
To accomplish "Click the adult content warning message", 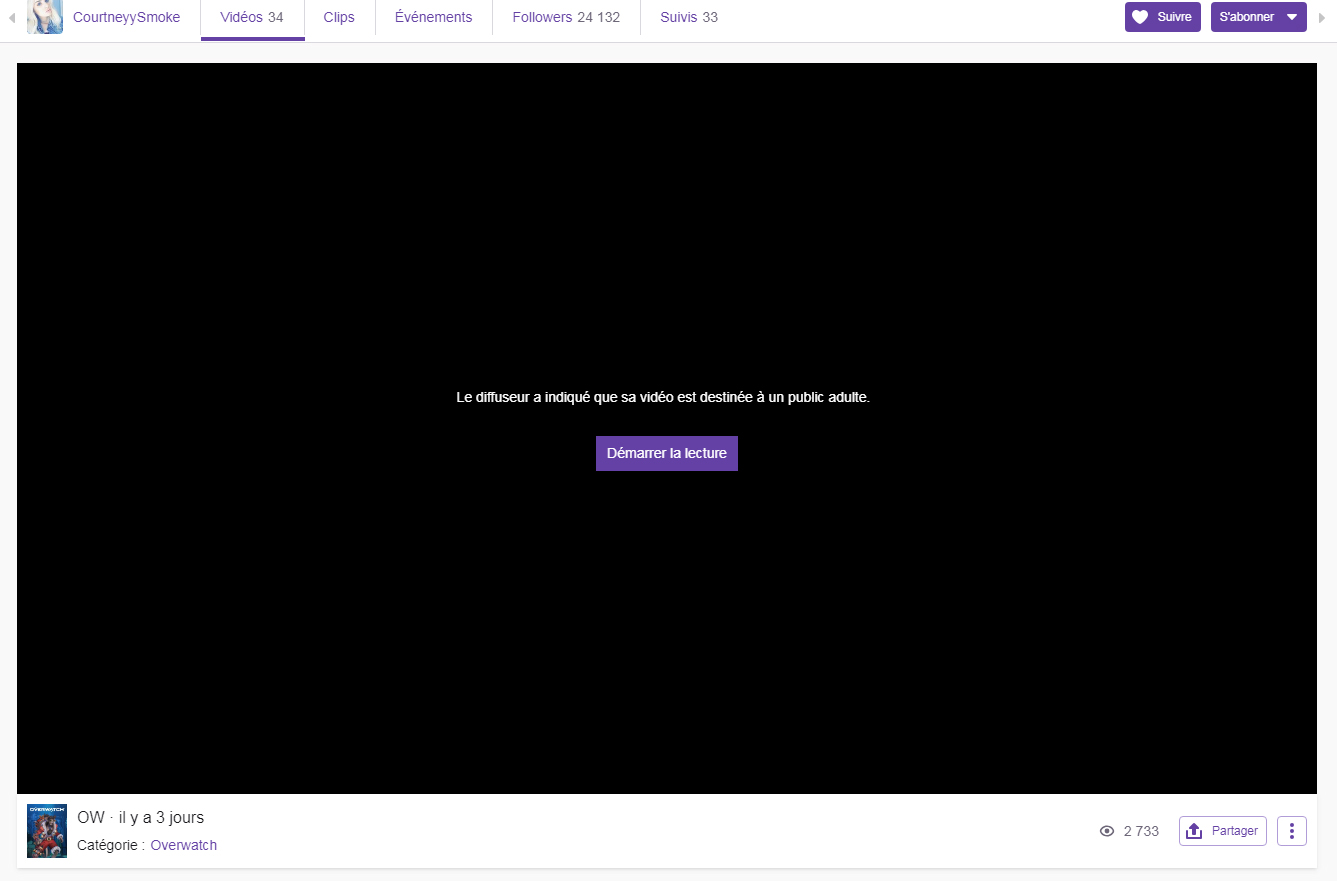I will [663, 397].
